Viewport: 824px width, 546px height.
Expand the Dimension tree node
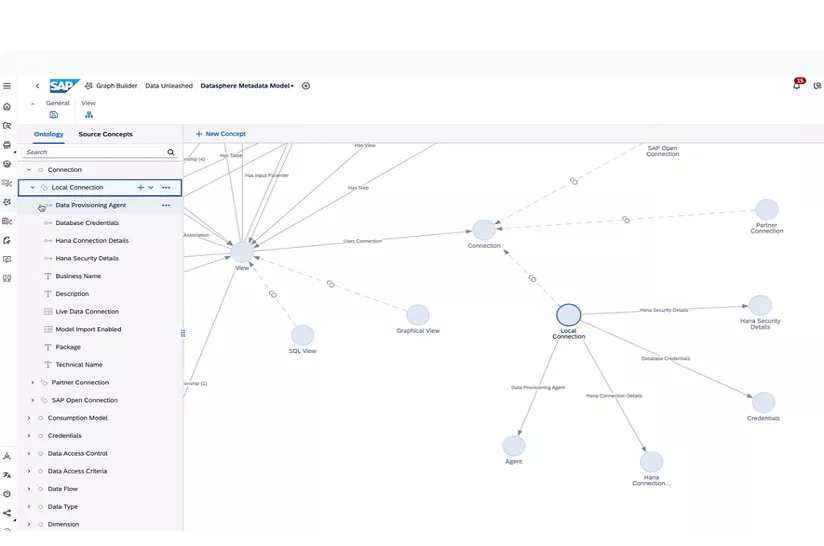29,524
